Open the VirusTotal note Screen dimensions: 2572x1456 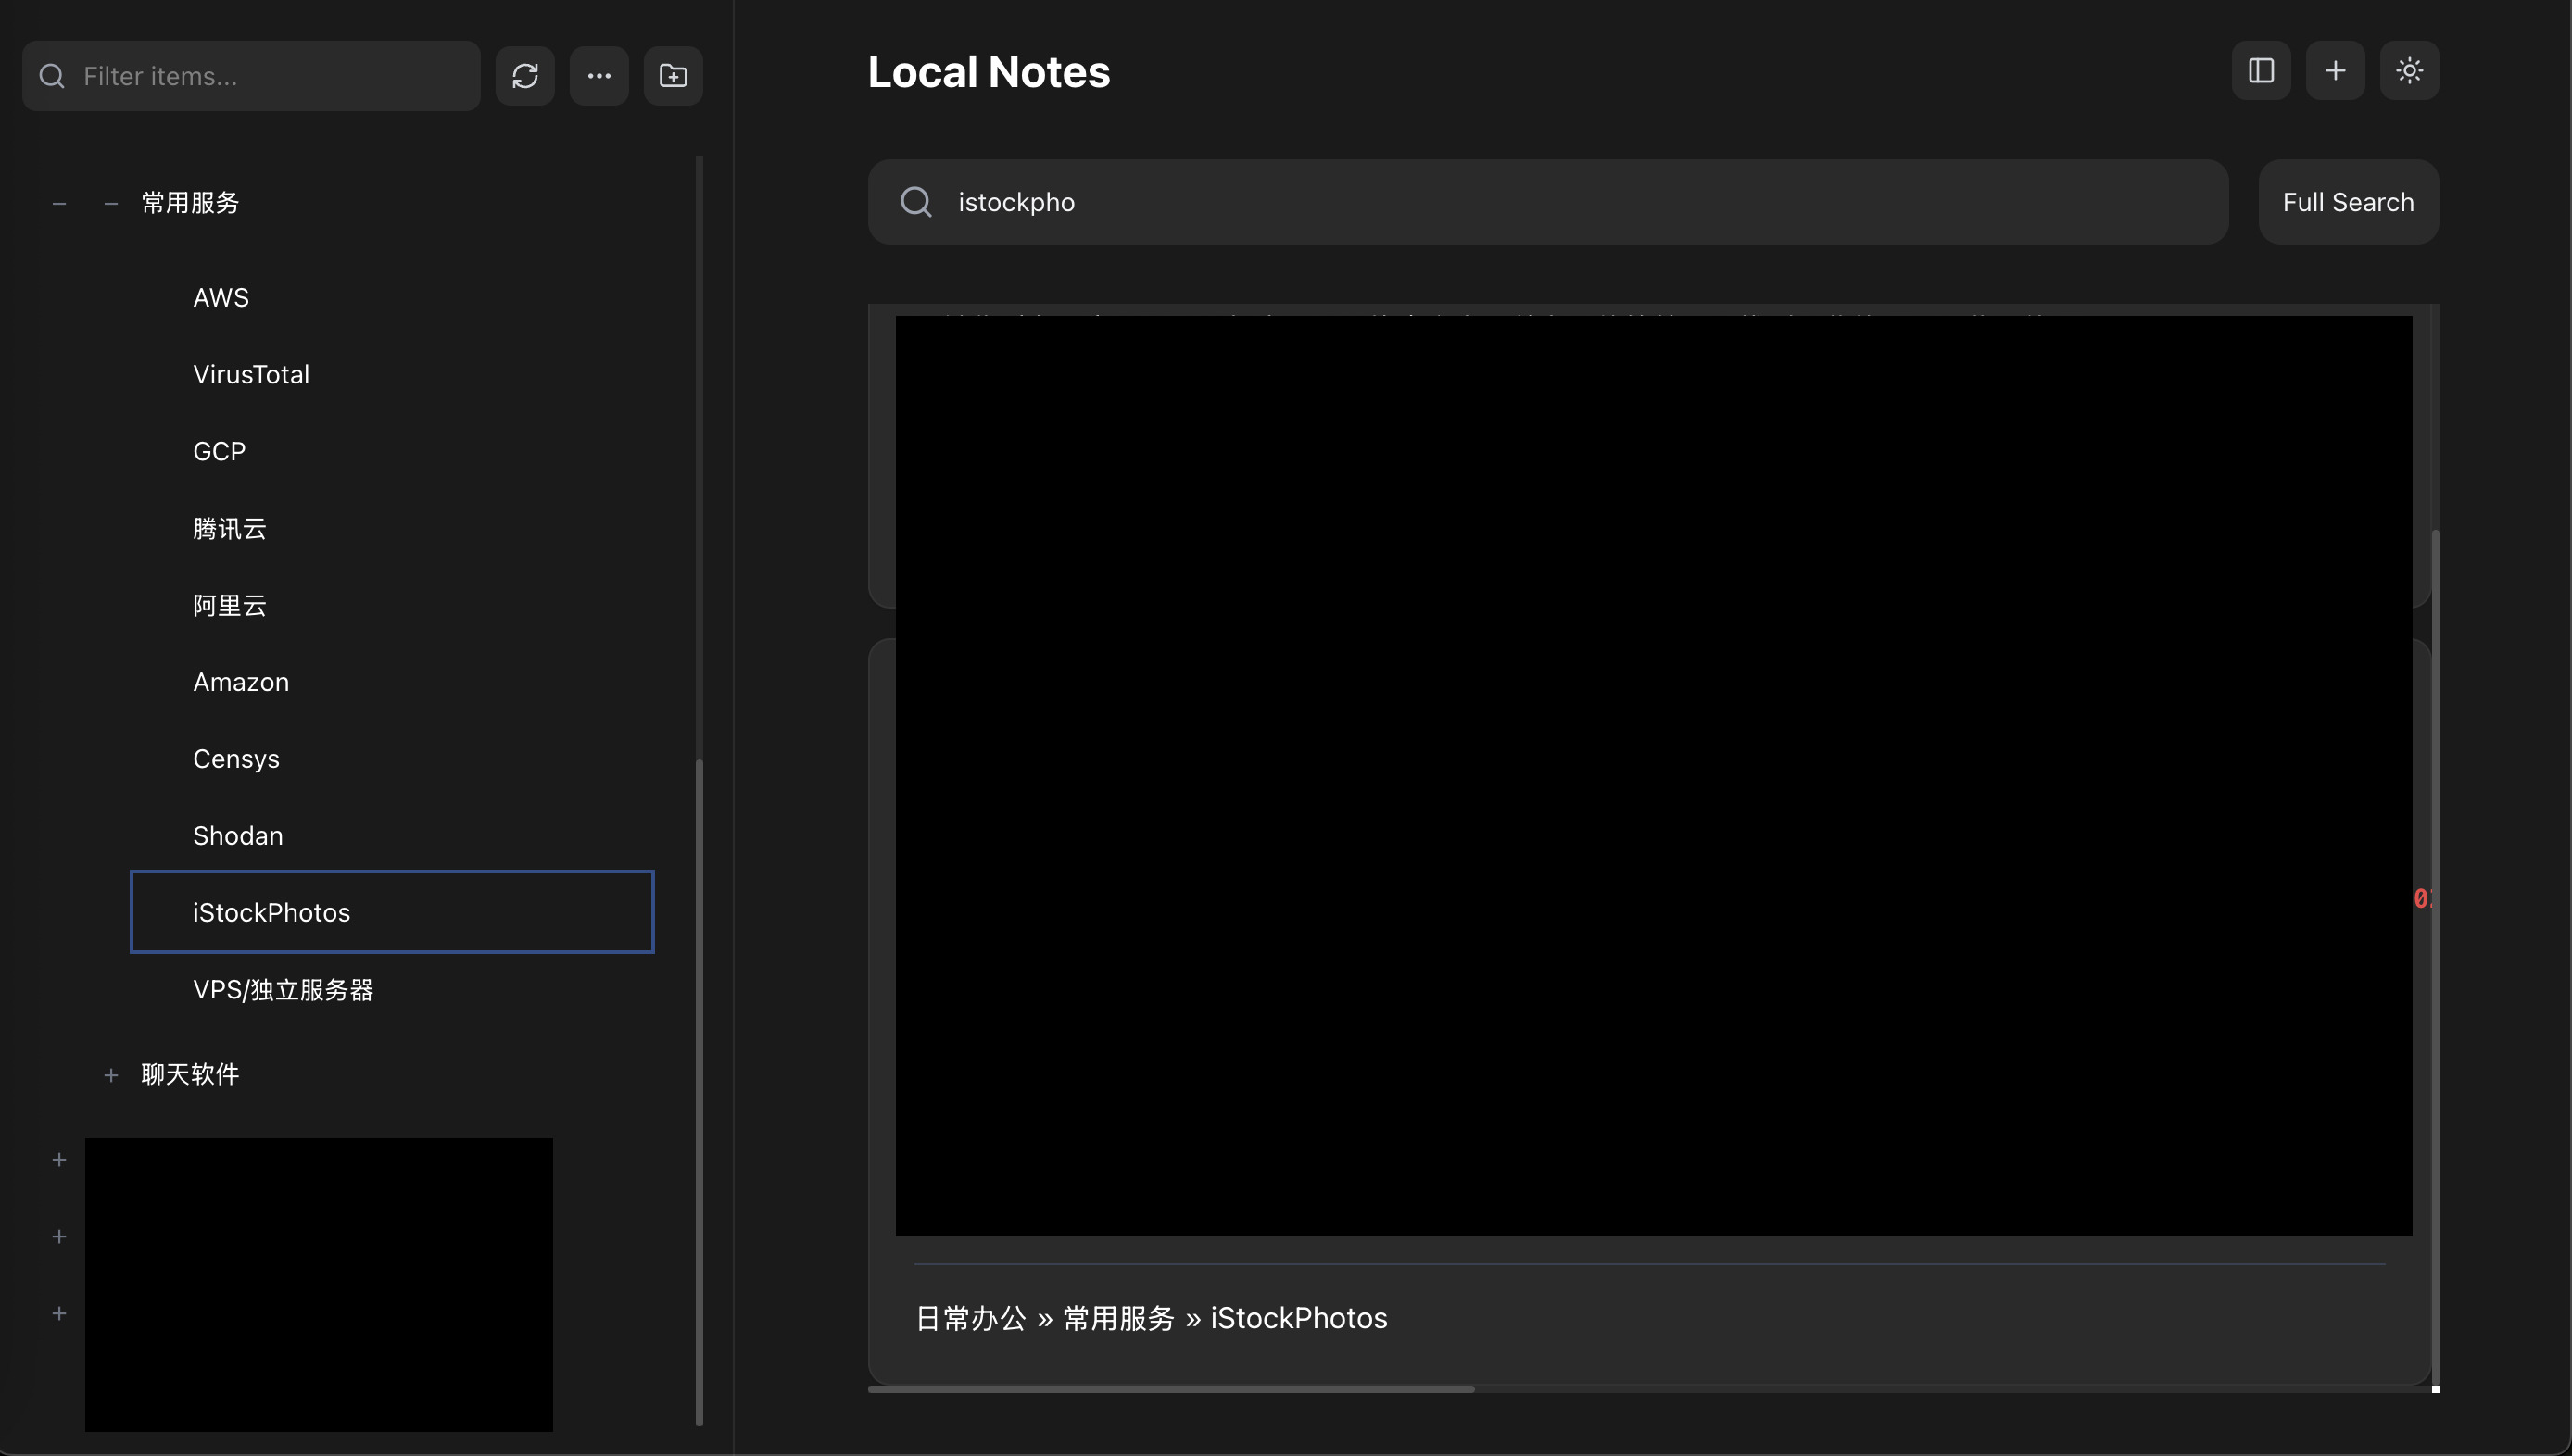click(251, 375)
